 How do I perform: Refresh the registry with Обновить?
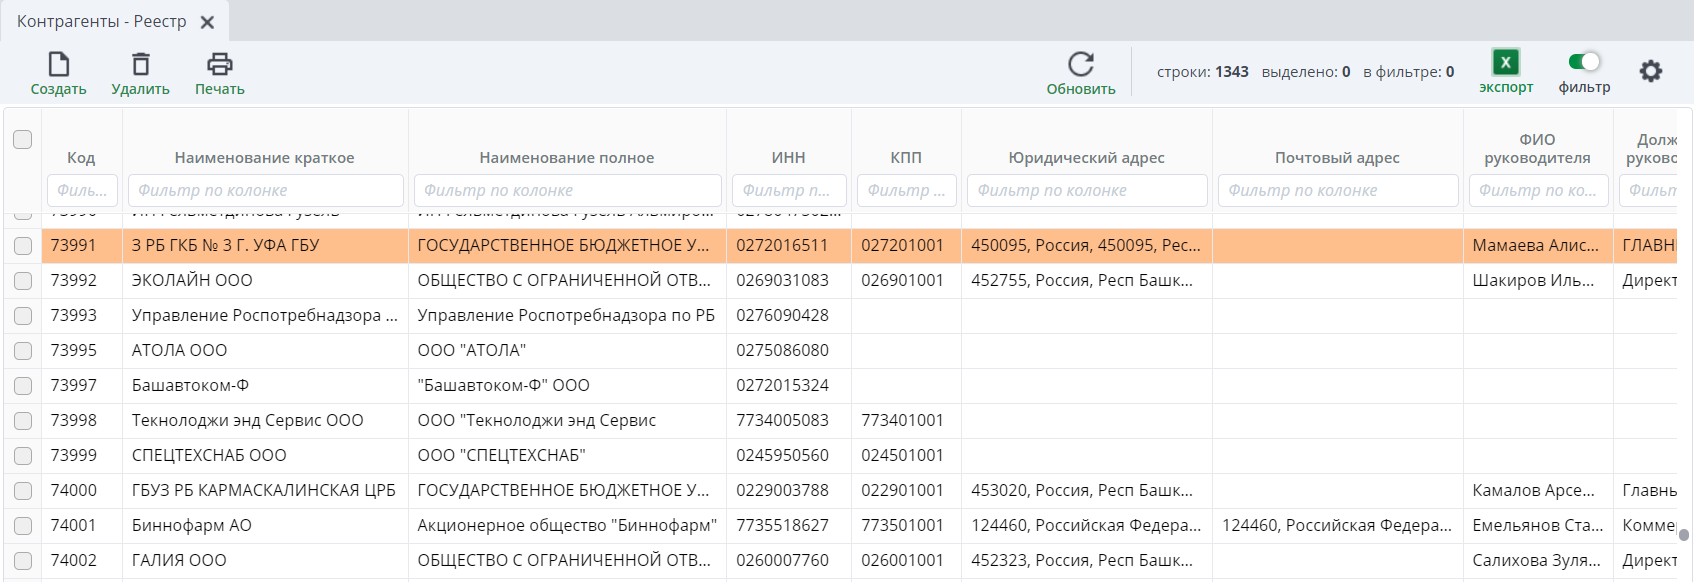(1081, 74)
